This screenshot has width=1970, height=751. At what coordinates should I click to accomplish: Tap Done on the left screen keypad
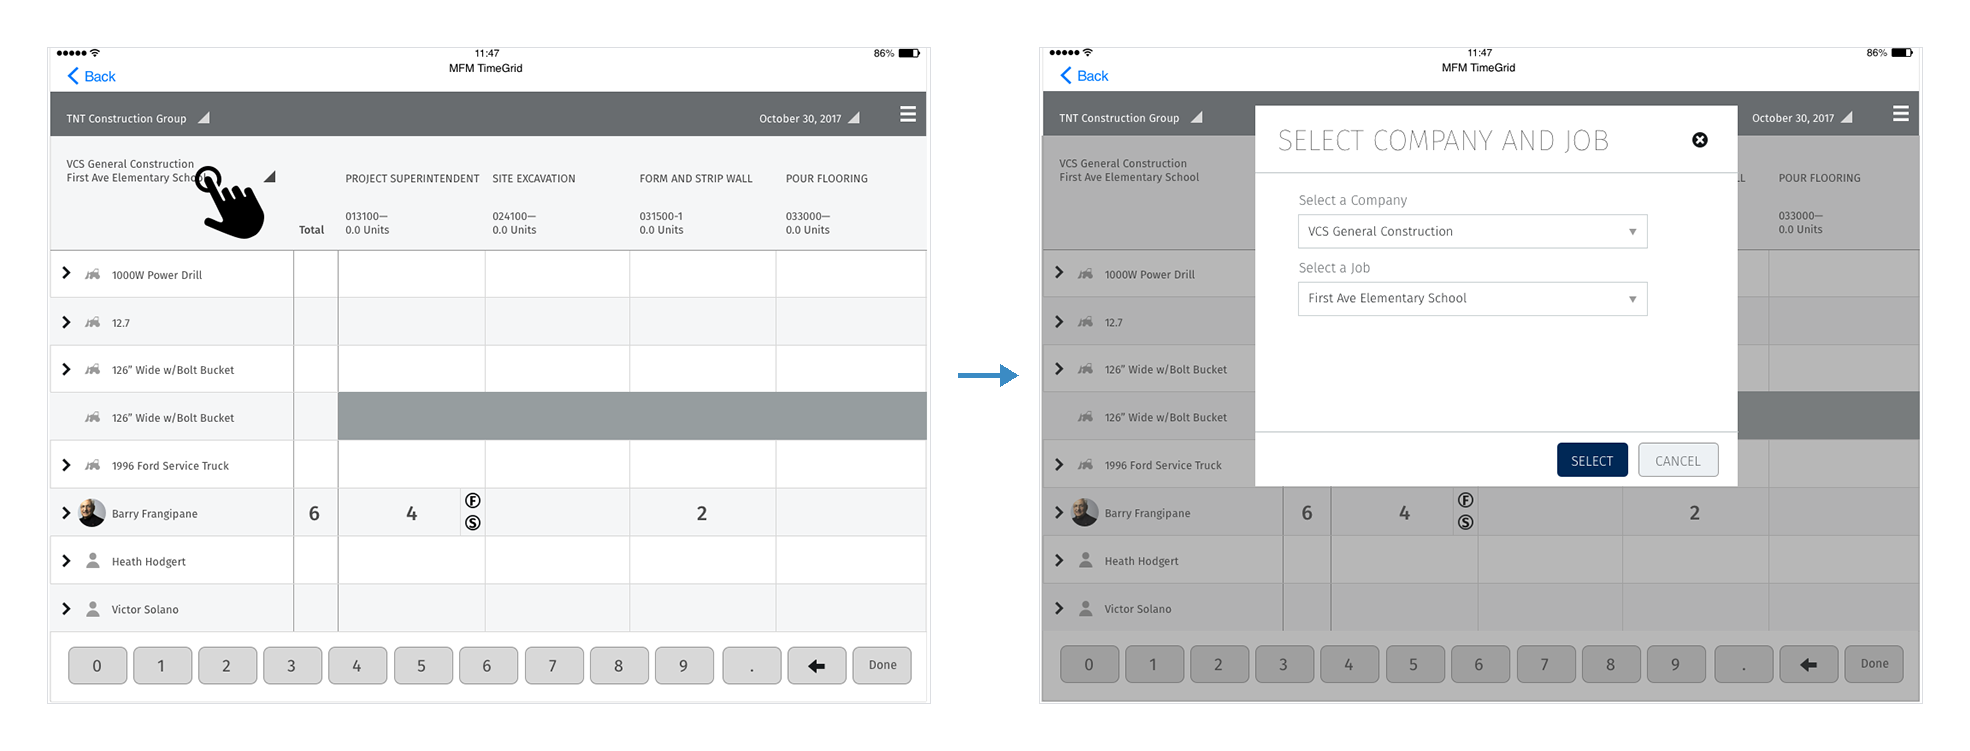[x=882, y=666]
